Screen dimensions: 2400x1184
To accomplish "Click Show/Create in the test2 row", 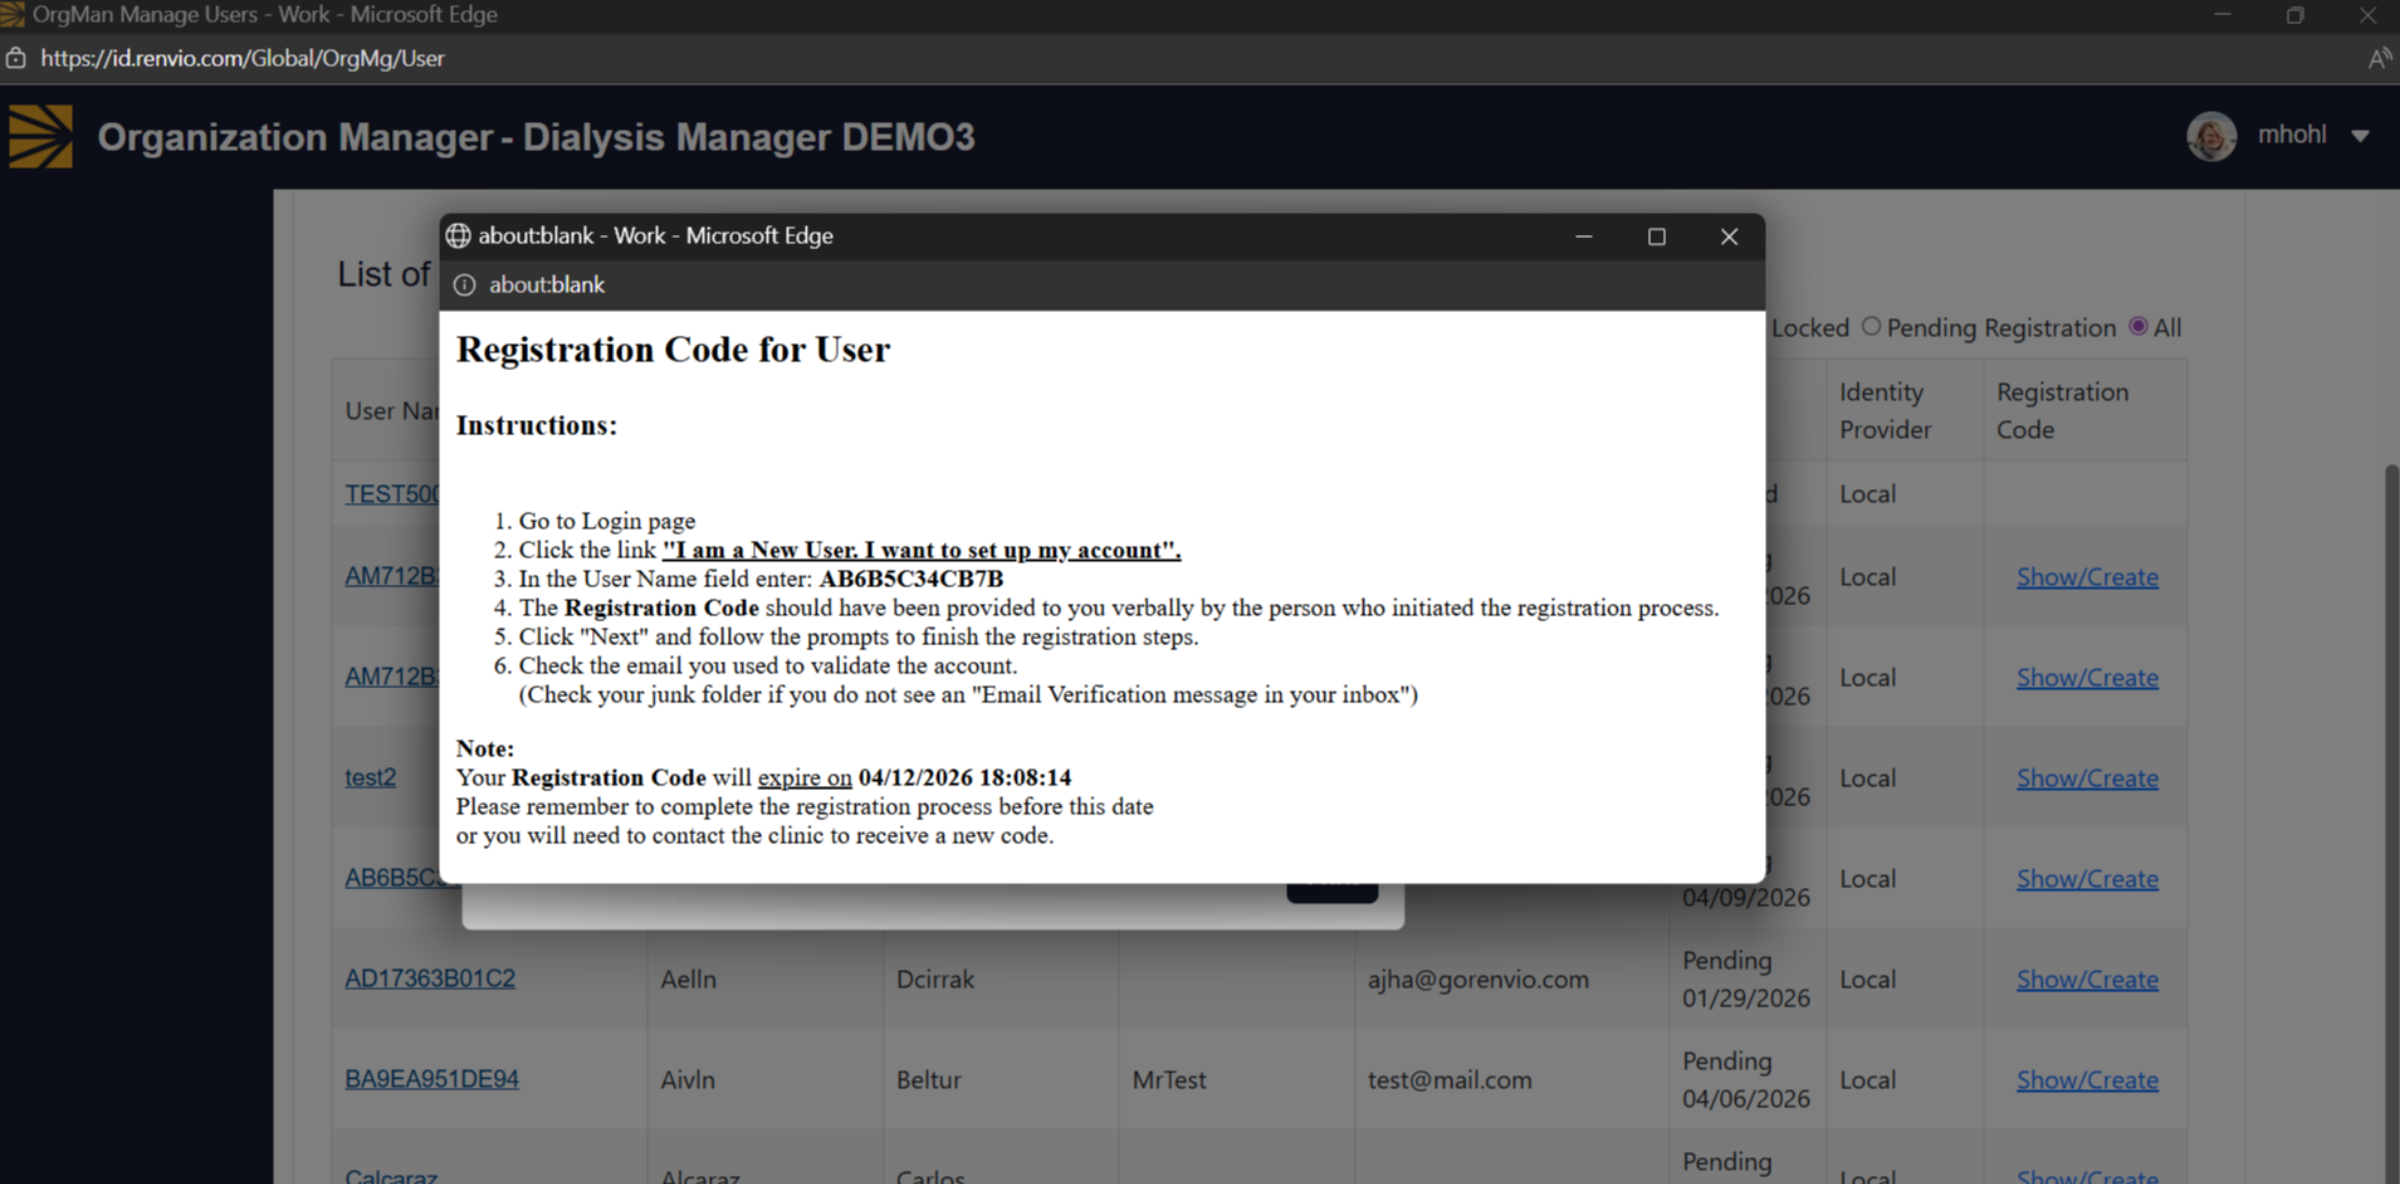I will click(x=2087, y=778).
